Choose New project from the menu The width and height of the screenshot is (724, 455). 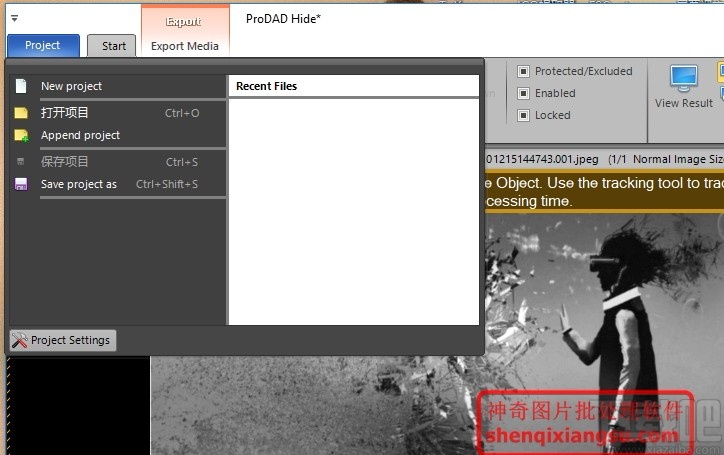118,86
